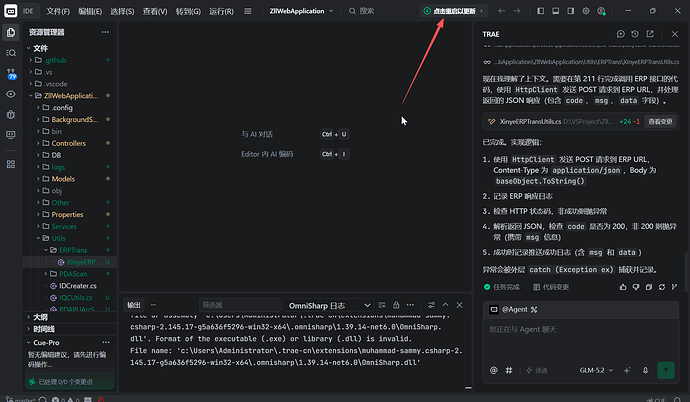
Task: Open Explorer panel more actions ellipsis
Action: coord(105,32)
